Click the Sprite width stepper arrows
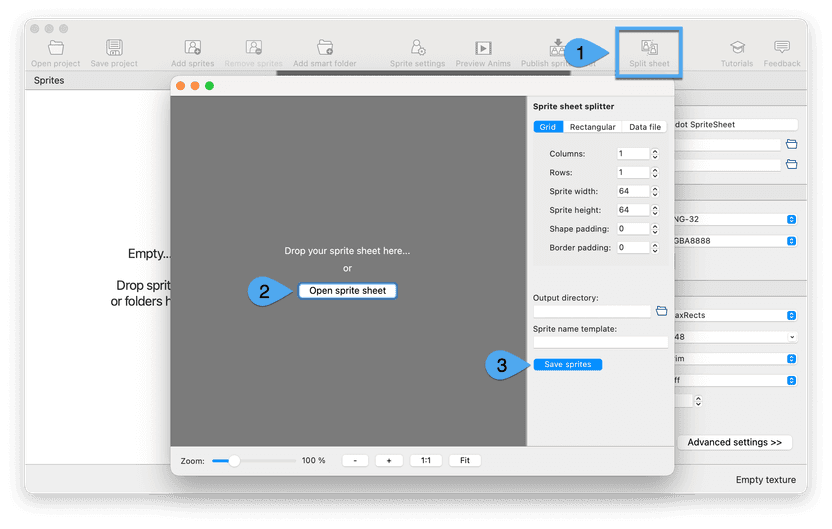832x529 pixels. pos(655,191)
